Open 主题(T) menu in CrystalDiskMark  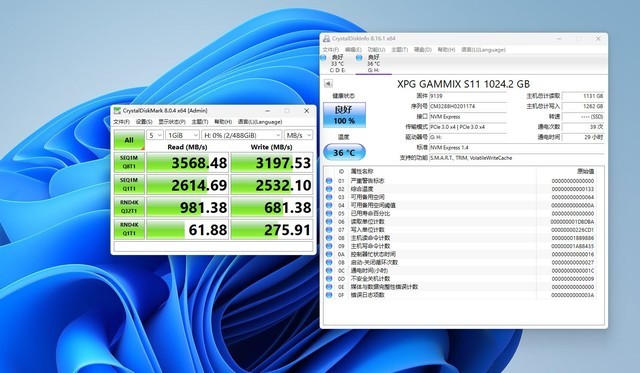point(200,122)
